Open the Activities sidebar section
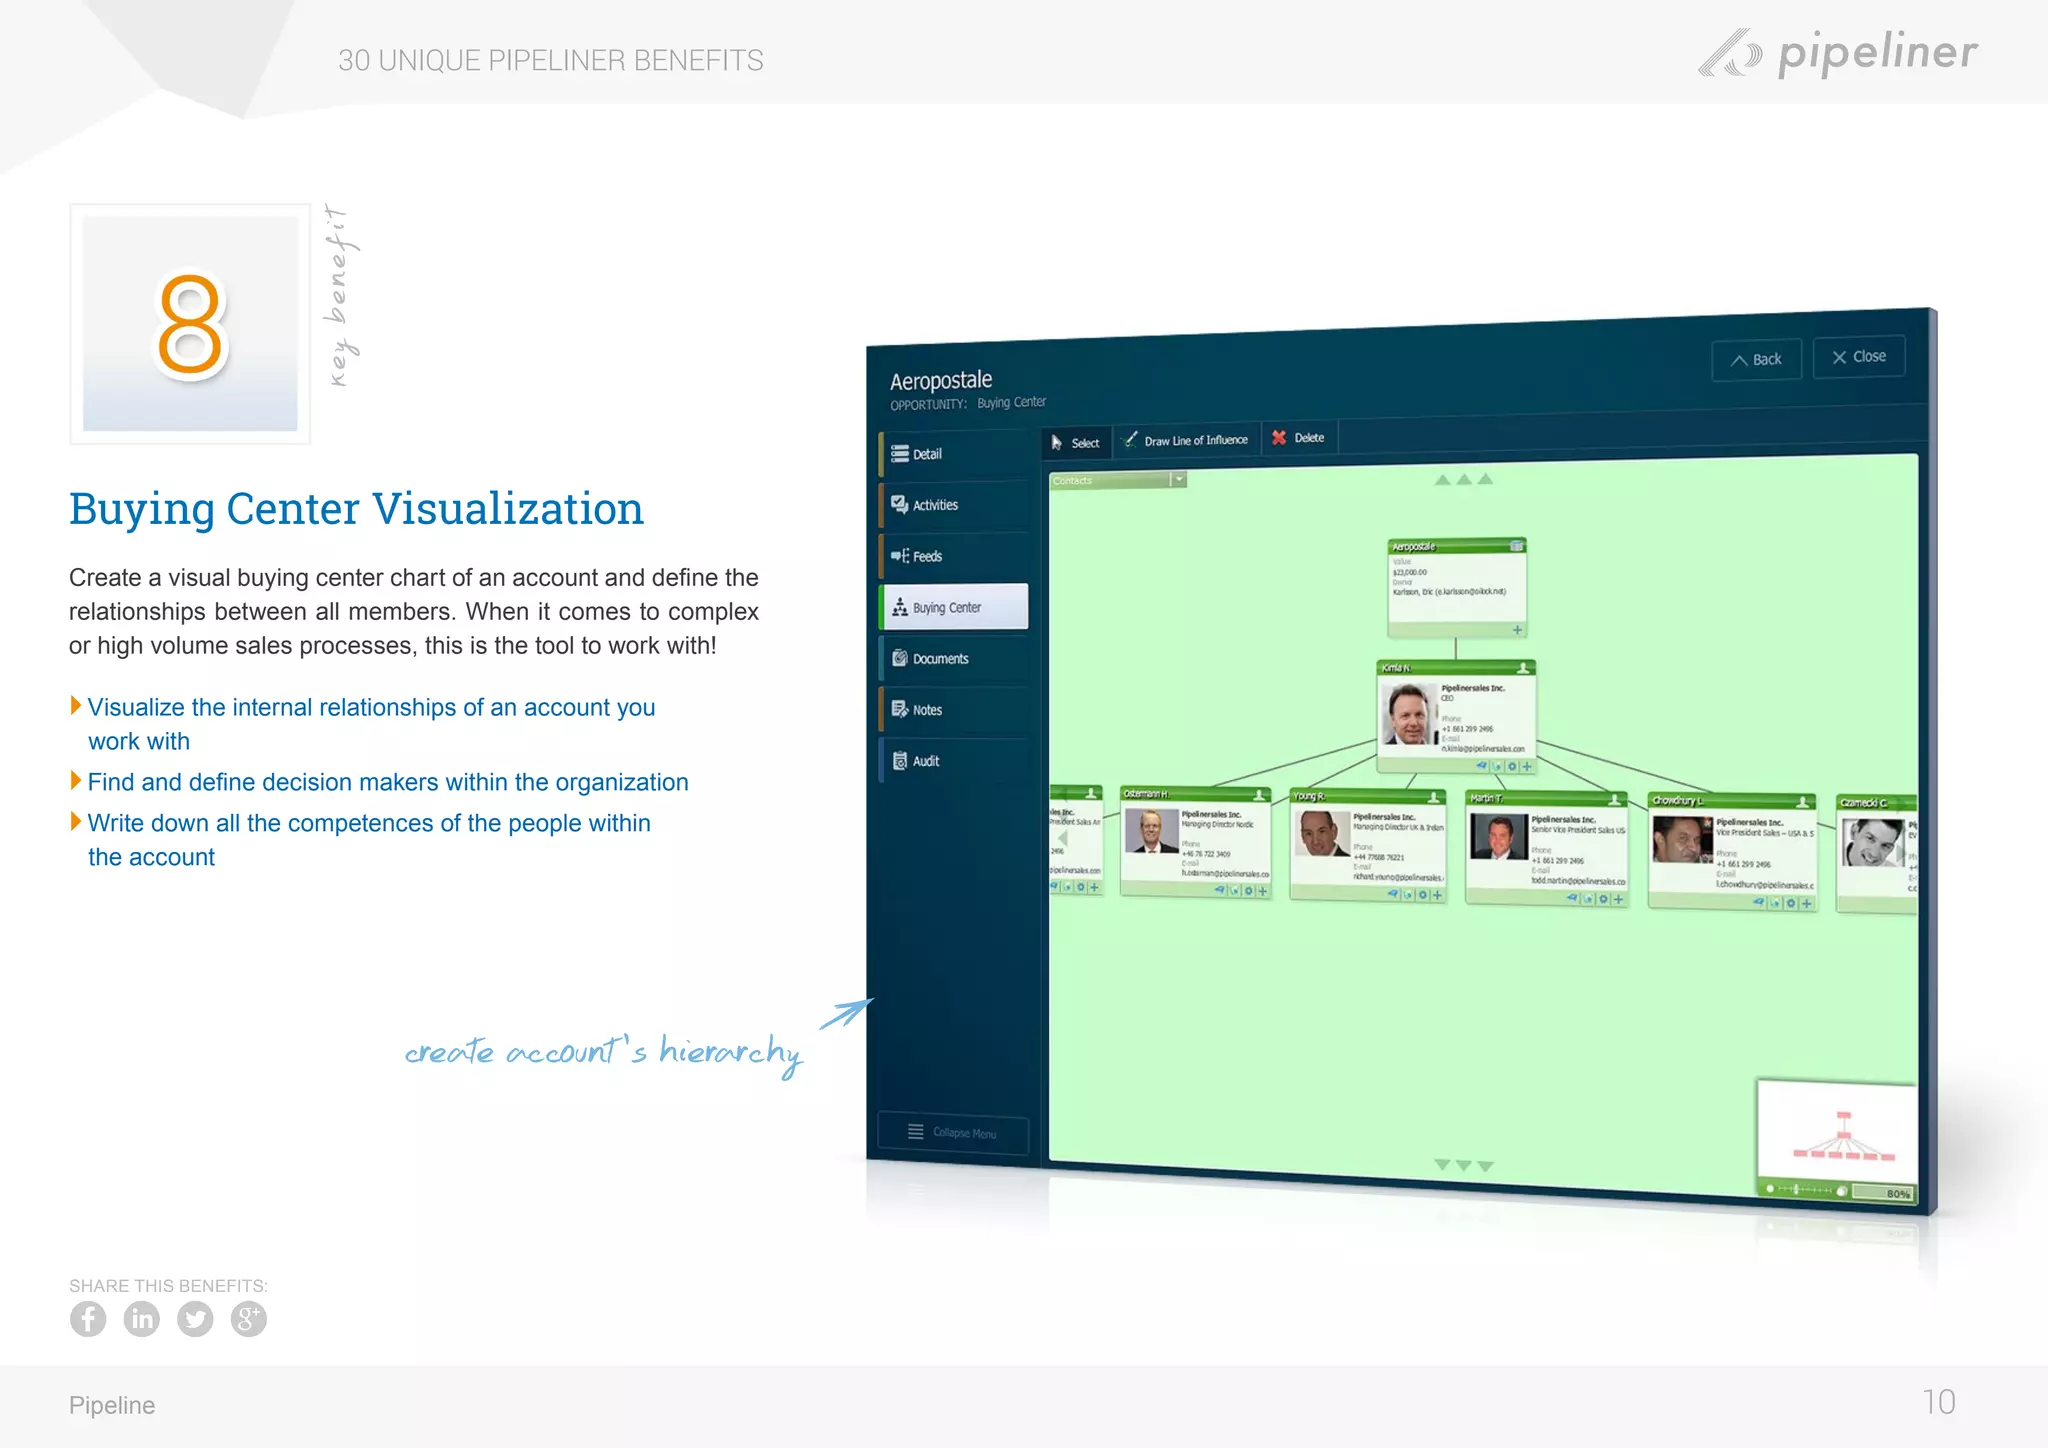2048x1448 pixels. point(955,505)
